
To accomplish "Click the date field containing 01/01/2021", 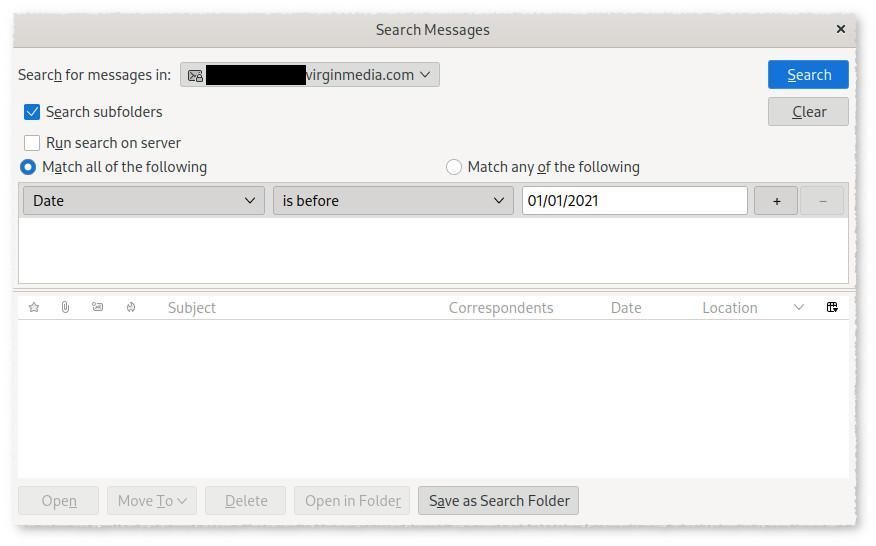I will (634, 201).
